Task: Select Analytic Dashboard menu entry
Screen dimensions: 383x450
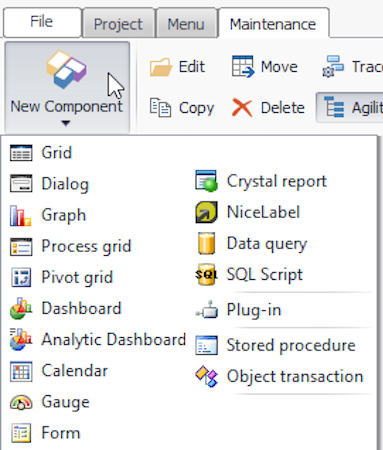Action: coord(98,340)
